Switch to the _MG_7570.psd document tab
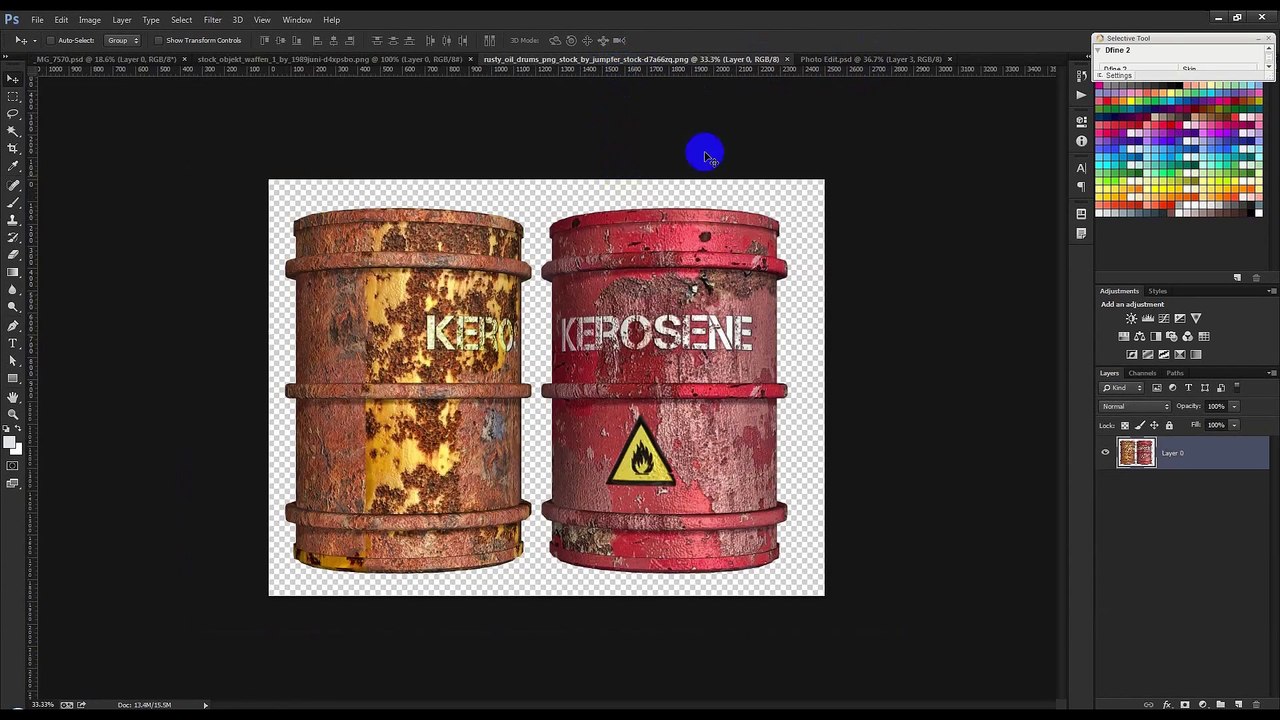Image resolution: width=1280 pixels, height=720 pixels. (106, 59)
